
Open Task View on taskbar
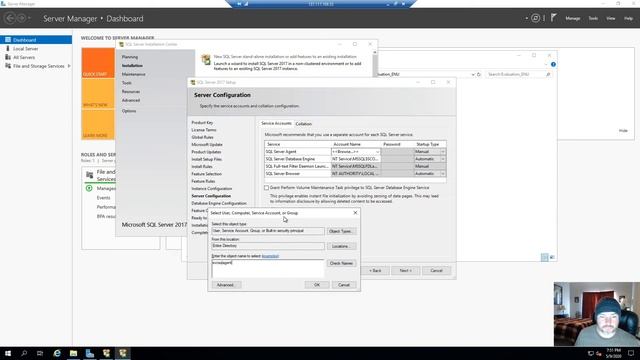(40, 353)
